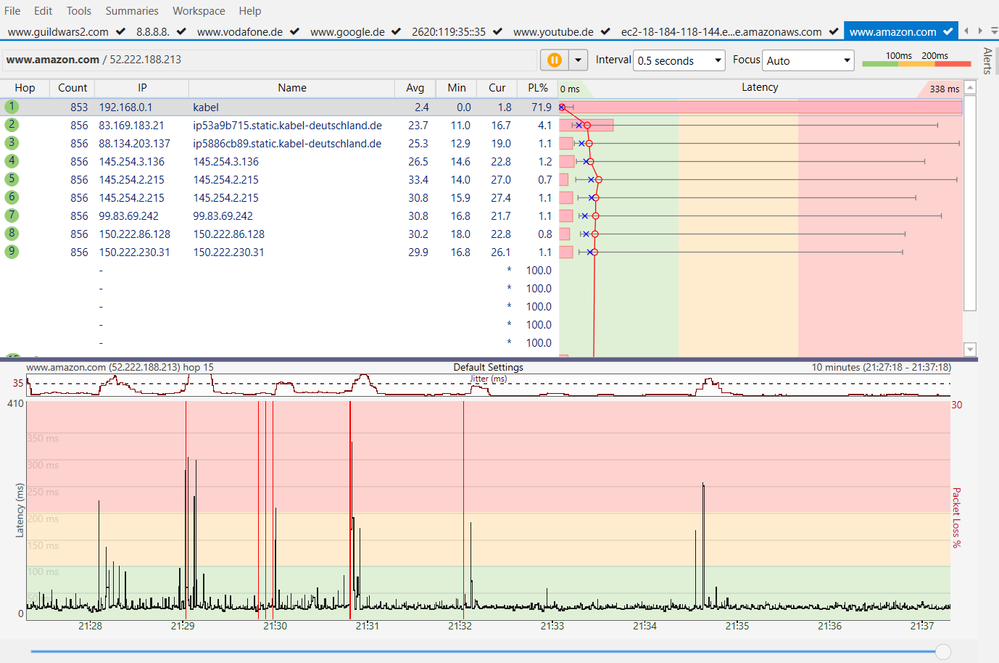This screenshot has height=663, width=999.
Task: Open the dropdown arrow beside the pause button
Action: (x=576, y=60)
